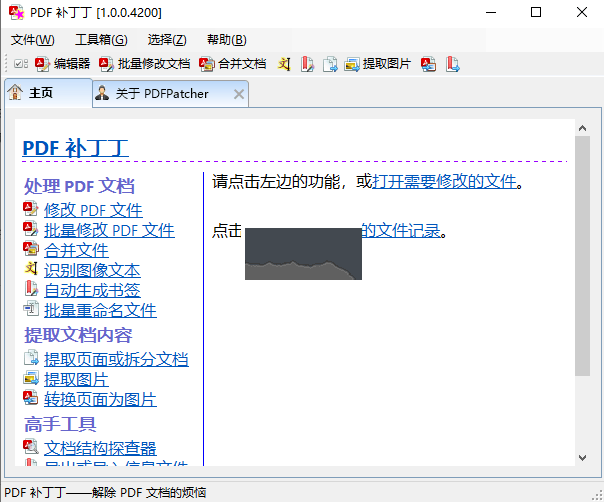Image resolution: width=604 pixels, height=502 pixels.
Task: Click the 提取文档内容 section heading
Action: [x=78, y=335]
